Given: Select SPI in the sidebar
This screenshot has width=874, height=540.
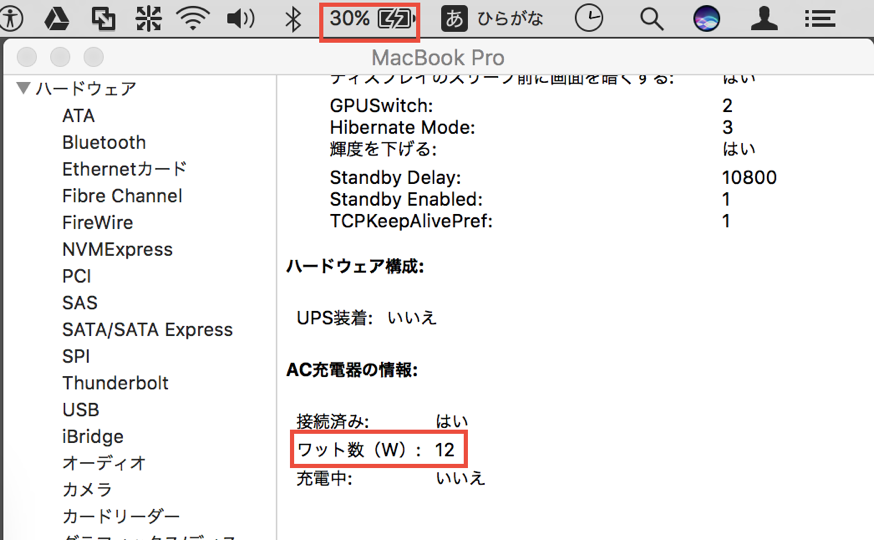Looking at the screenshot, I should (x=76, y=356).
